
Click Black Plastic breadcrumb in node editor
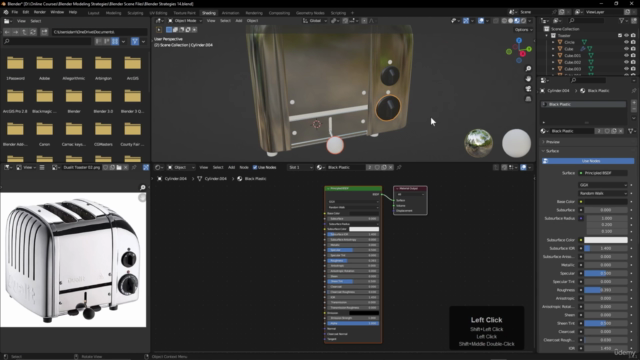[x=255, y=178]
